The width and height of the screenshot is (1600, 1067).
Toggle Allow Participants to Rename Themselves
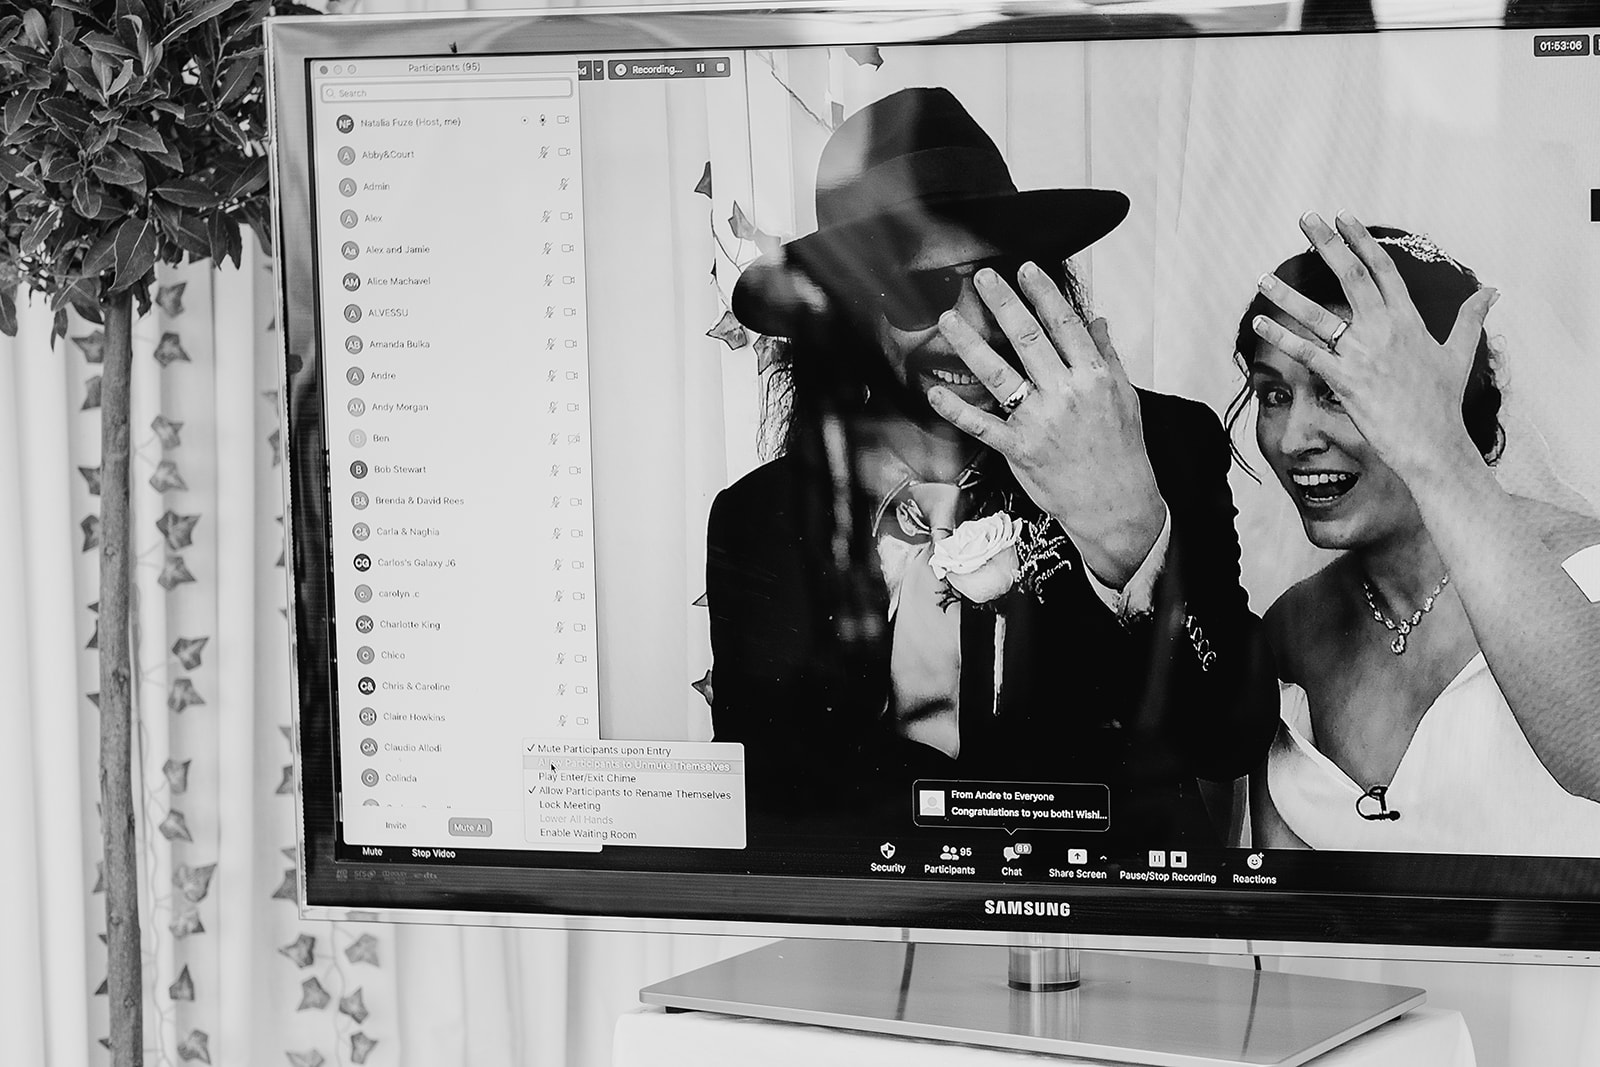coord(634,792)
